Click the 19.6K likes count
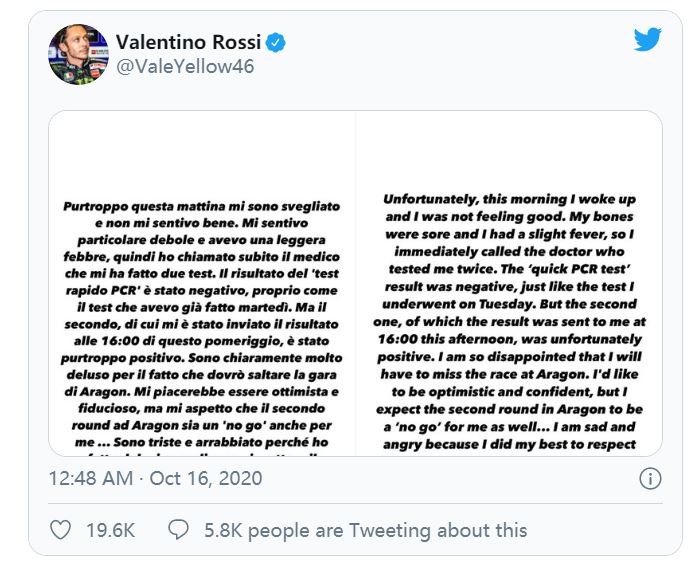Screen dimensions: 697x566 [x=110, y=529]
